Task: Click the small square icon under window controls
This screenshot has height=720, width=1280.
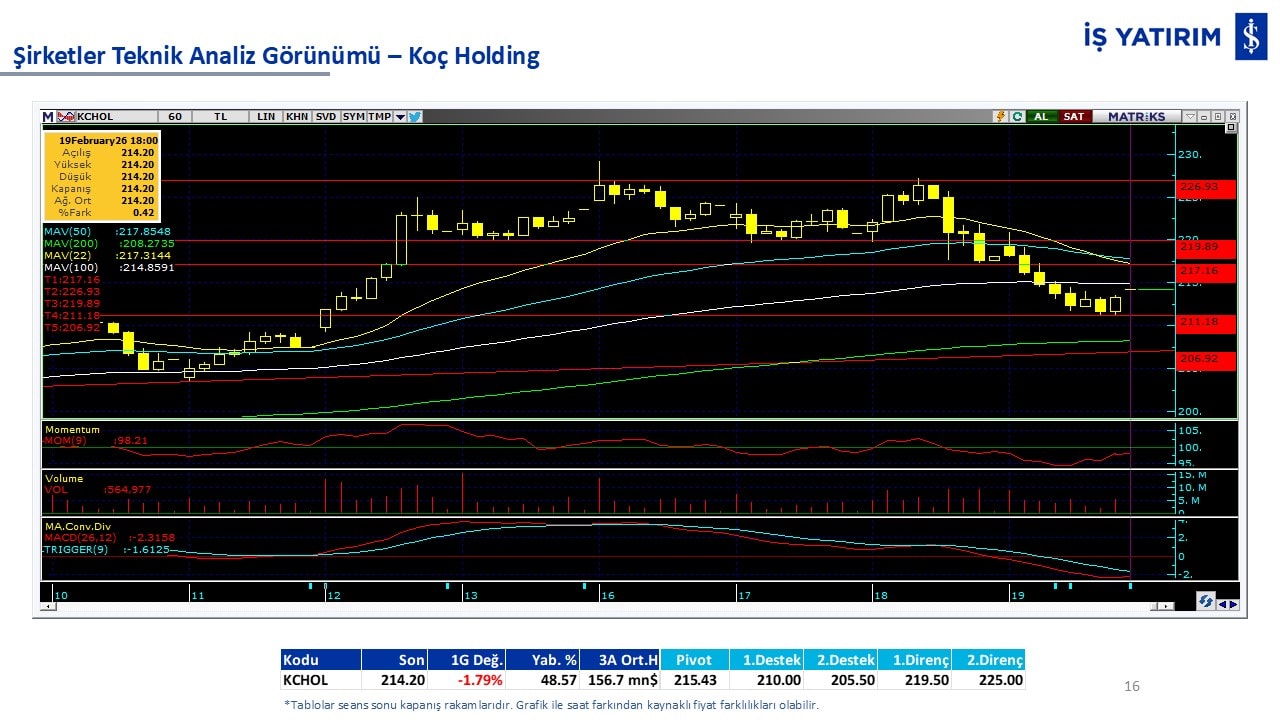Action: point(1230,128)
